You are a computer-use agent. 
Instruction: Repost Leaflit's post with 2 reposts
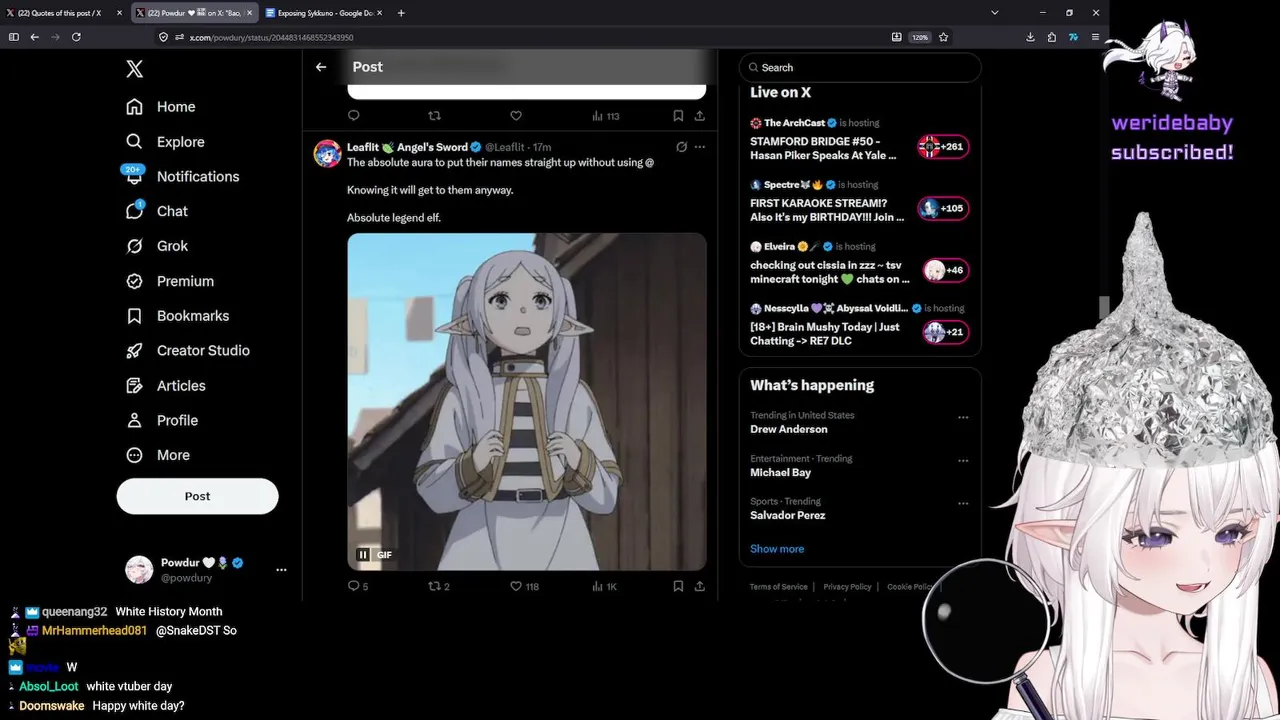pyautogui.click(x=439, y=586)
